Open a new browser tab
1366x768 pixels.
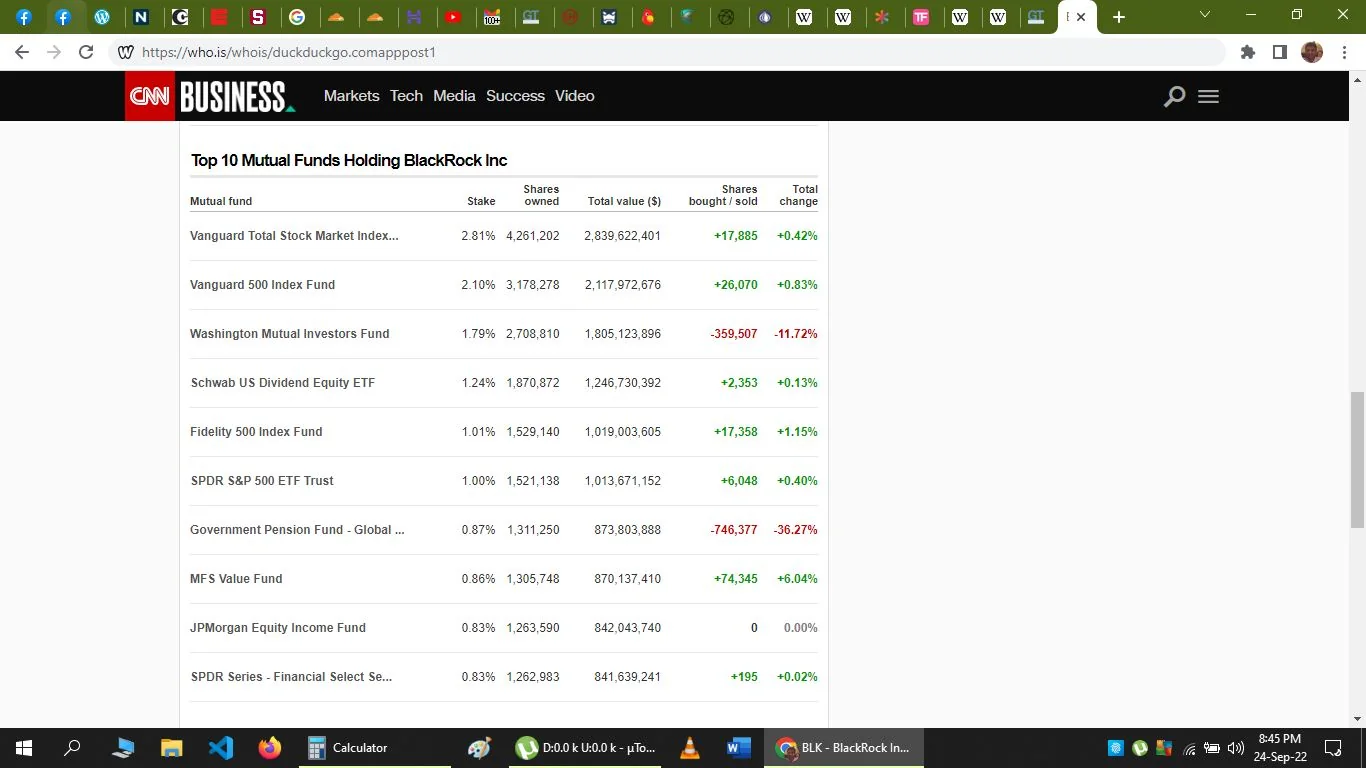pos(1119,17)
